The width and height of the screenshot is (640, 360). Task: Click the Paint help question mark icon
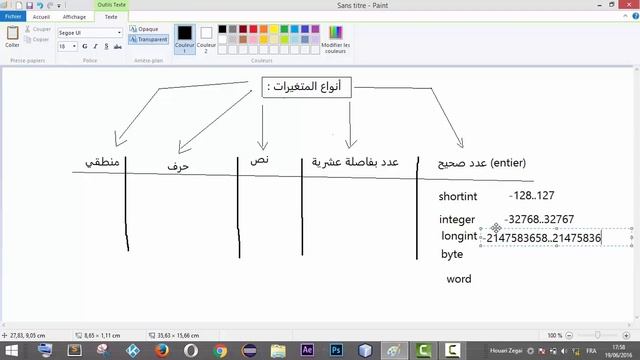(x=636, y=16)
